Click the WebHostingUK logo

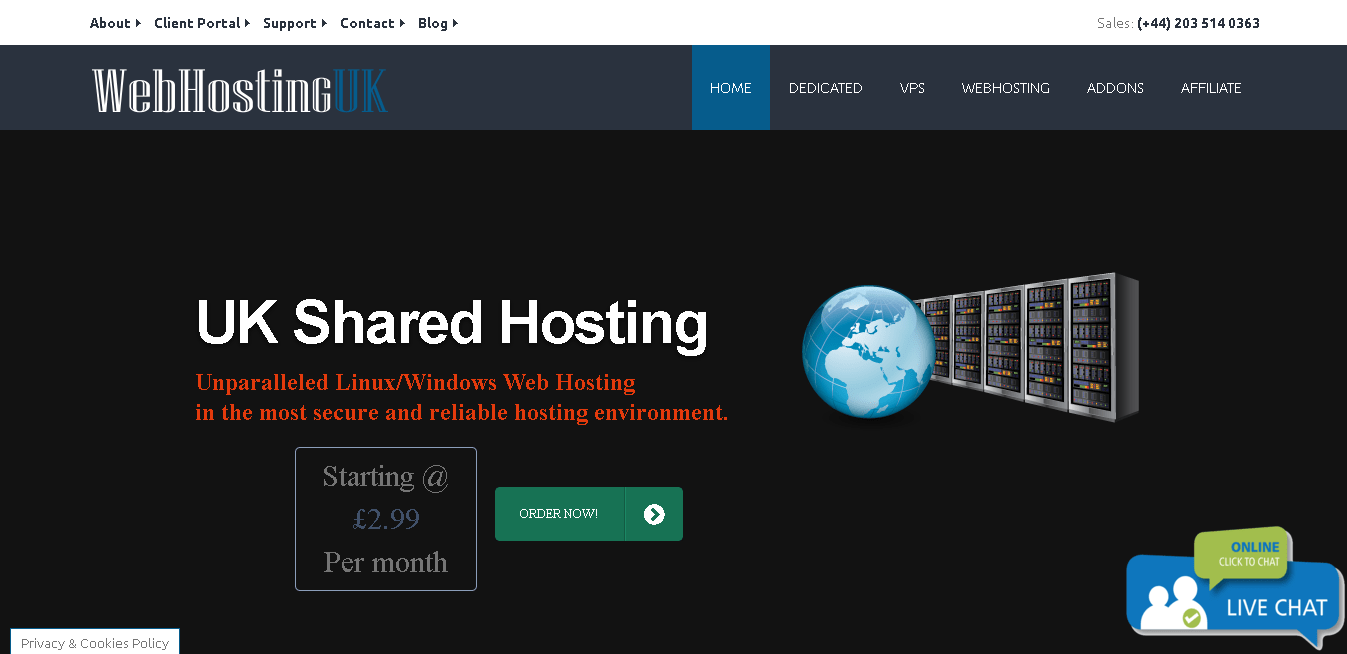coord(240,90)
